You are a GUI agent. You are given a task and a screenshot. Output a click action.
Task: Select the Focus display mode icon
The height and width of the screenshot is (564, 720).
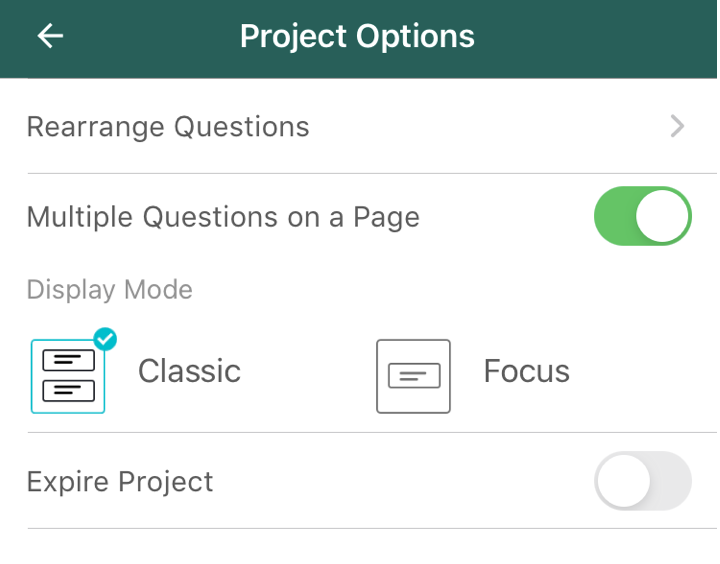point(413,376)
